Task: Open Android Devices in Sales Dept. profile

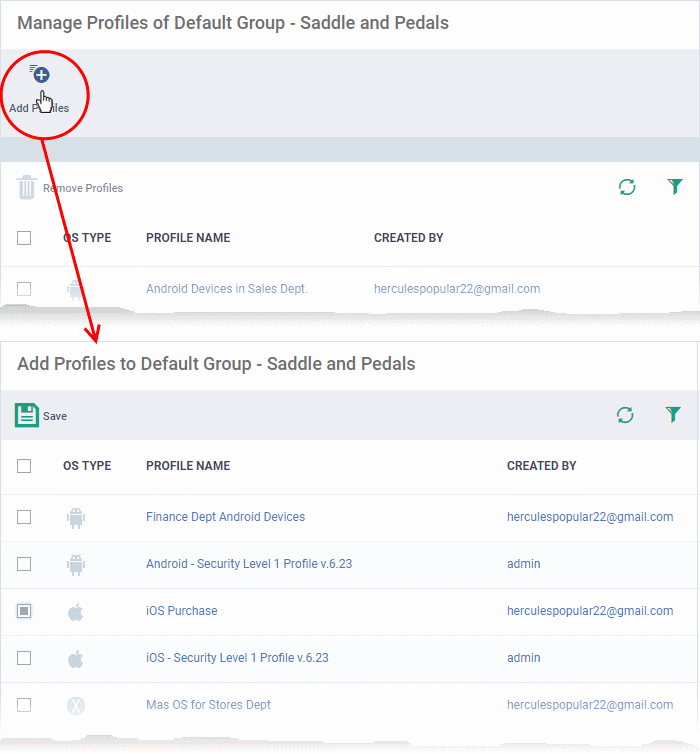Action: [226, 289]
